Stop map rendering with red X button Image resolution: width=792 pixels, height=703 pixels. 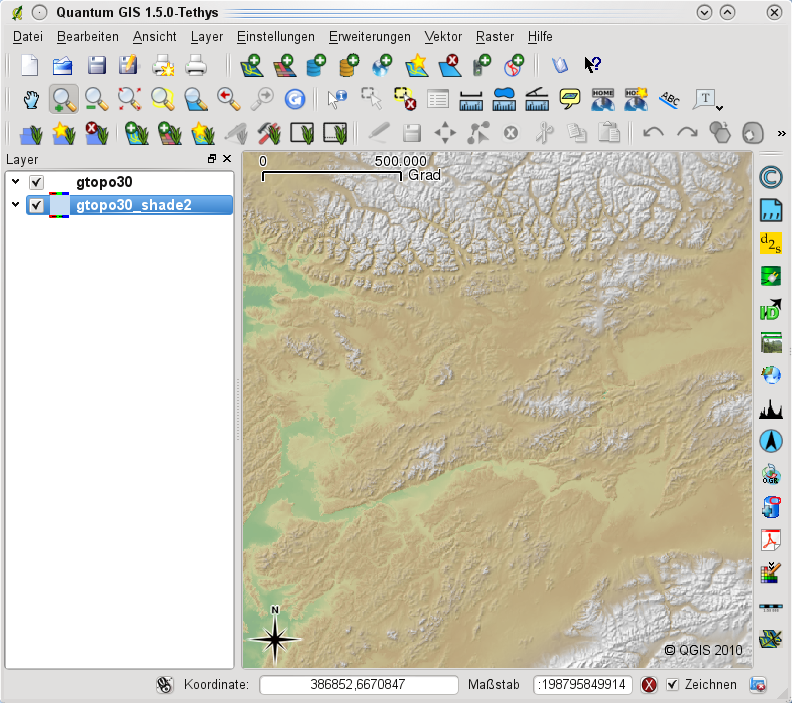[649, 685]
